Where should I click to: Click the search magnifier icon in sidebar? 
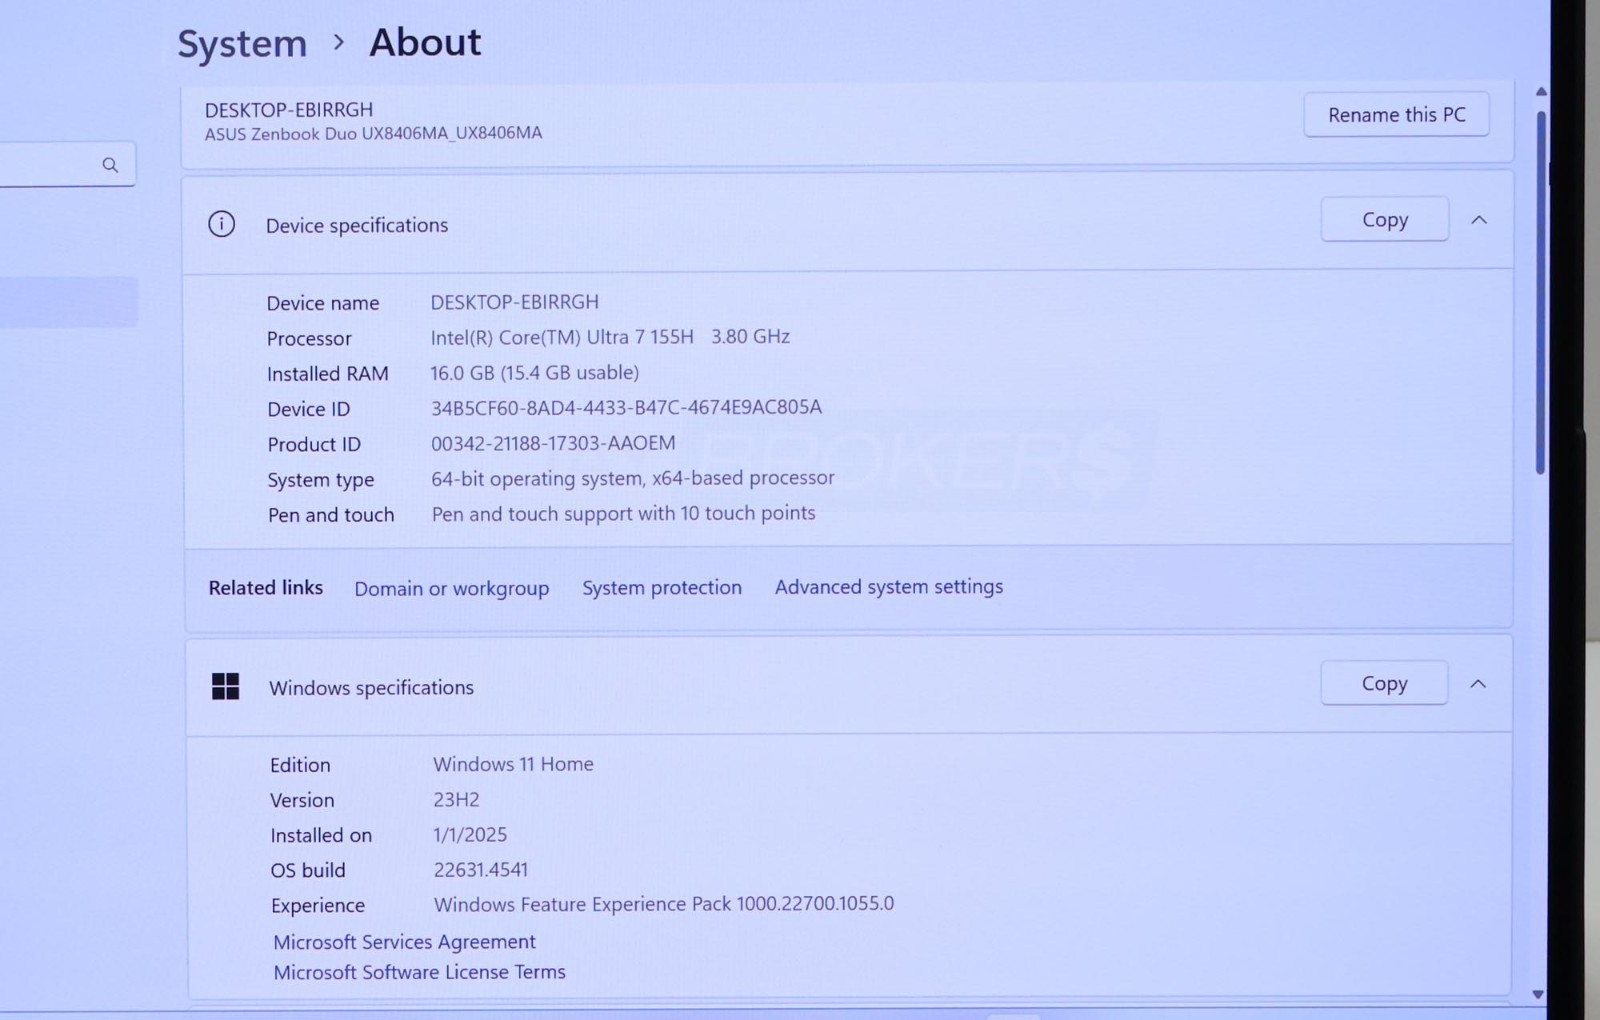coord(110,165)
